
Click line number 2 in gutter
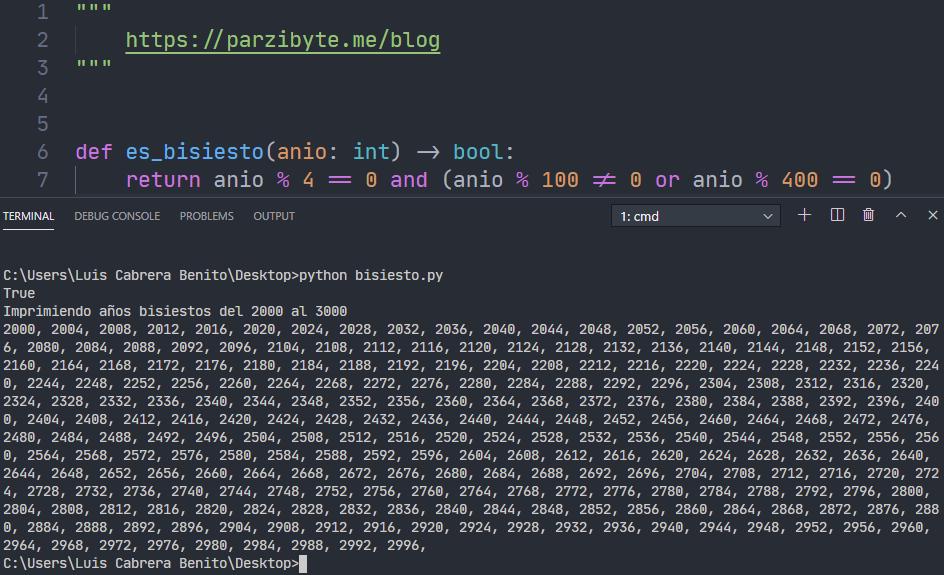click(x=42, y=40)
